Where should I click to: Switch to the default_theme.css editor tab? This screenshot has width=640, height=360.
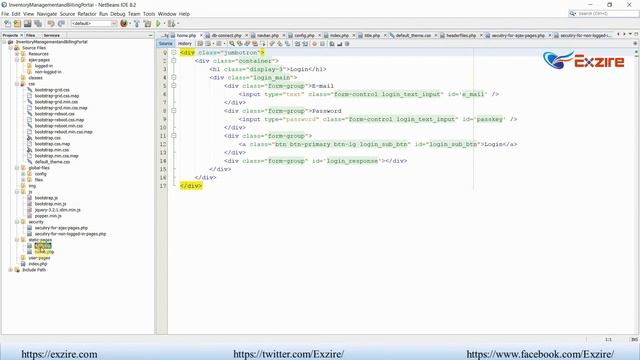coord(413,36)
